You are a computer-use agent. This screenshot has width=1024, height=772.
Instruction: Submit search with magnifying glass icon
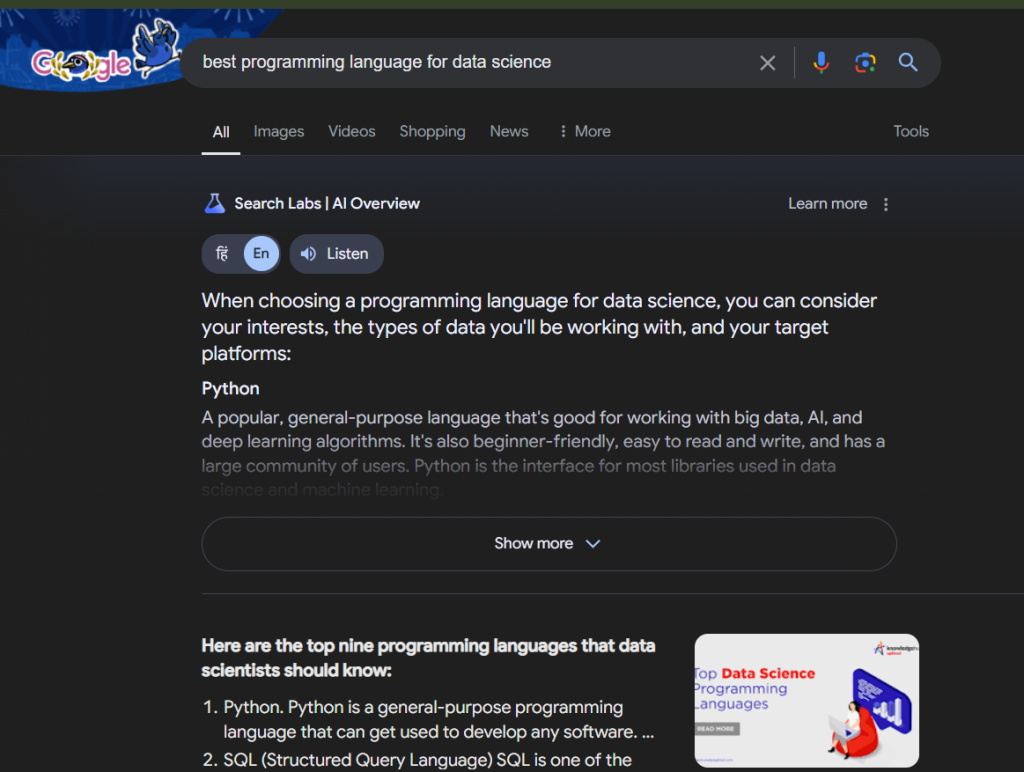click(908, 62)
